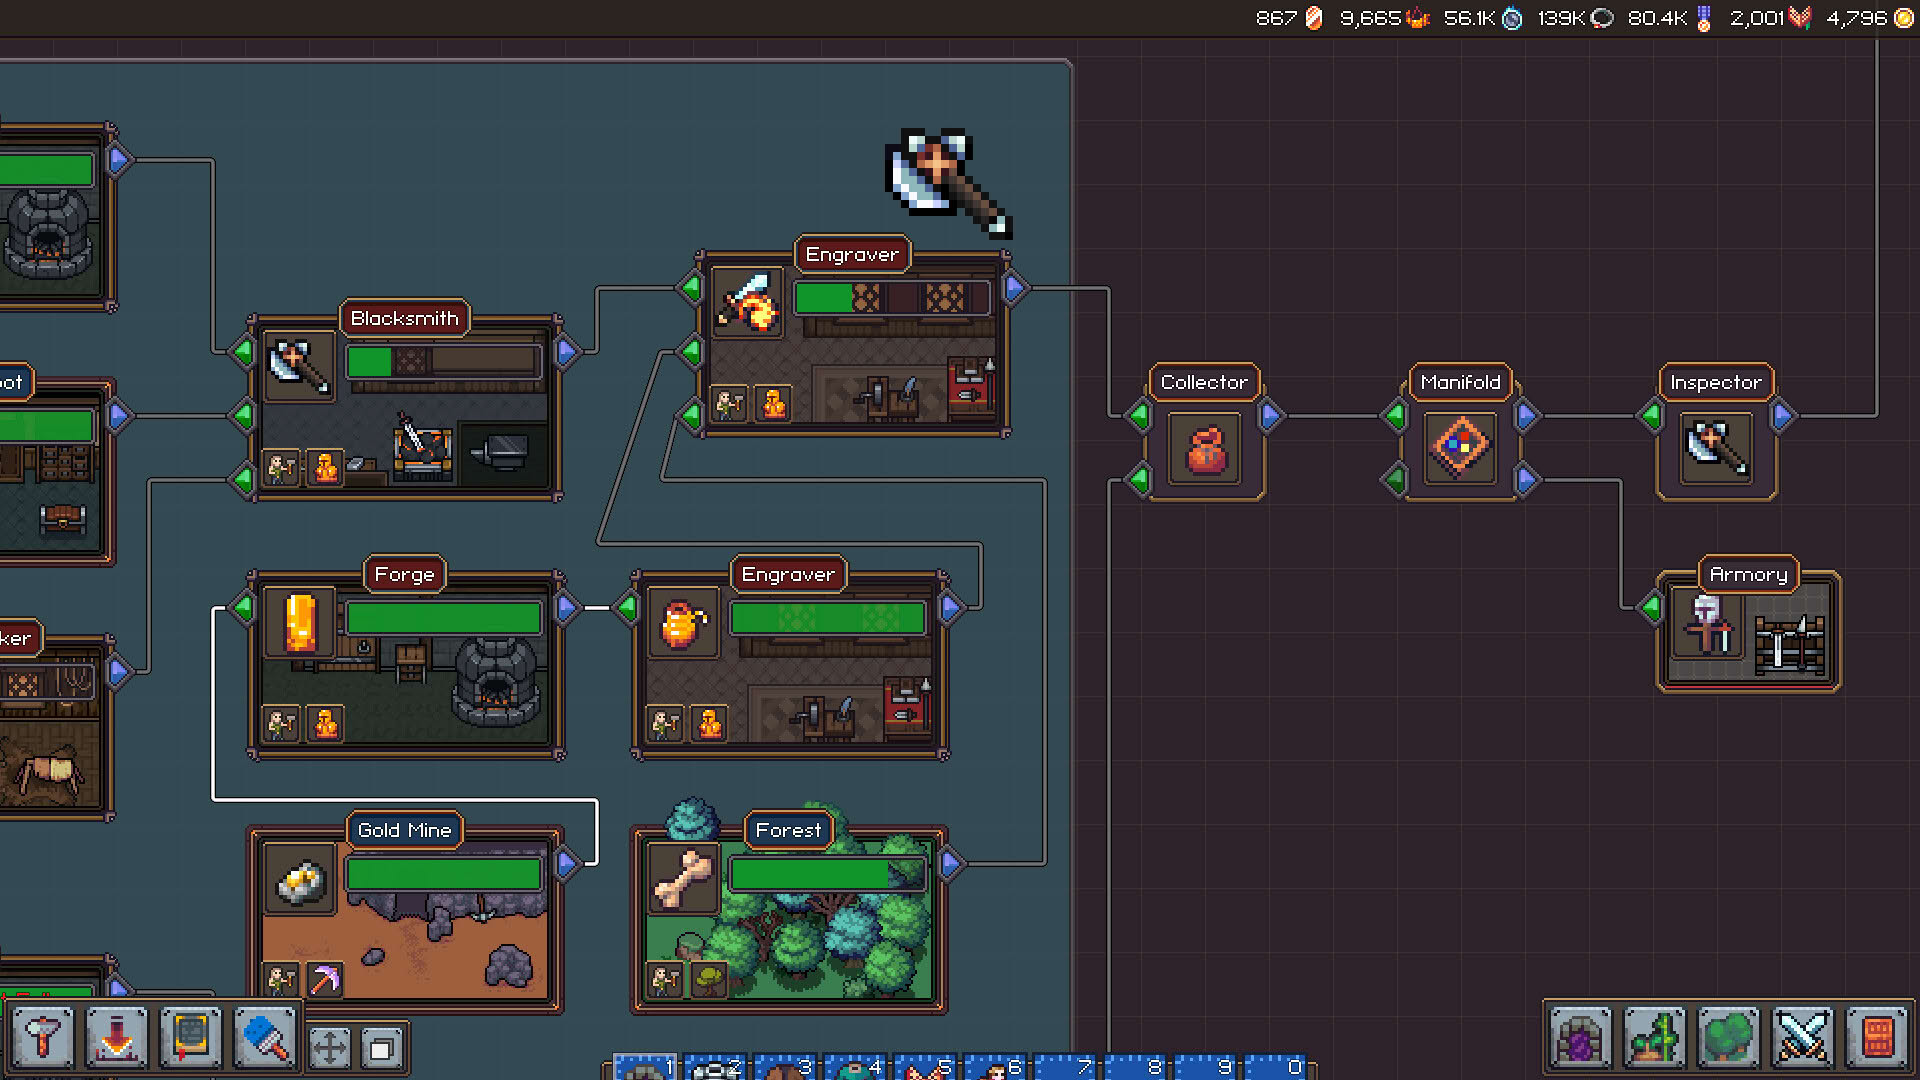Select hotbar slot 4

pyautogui.click(x=855, y=1066)
